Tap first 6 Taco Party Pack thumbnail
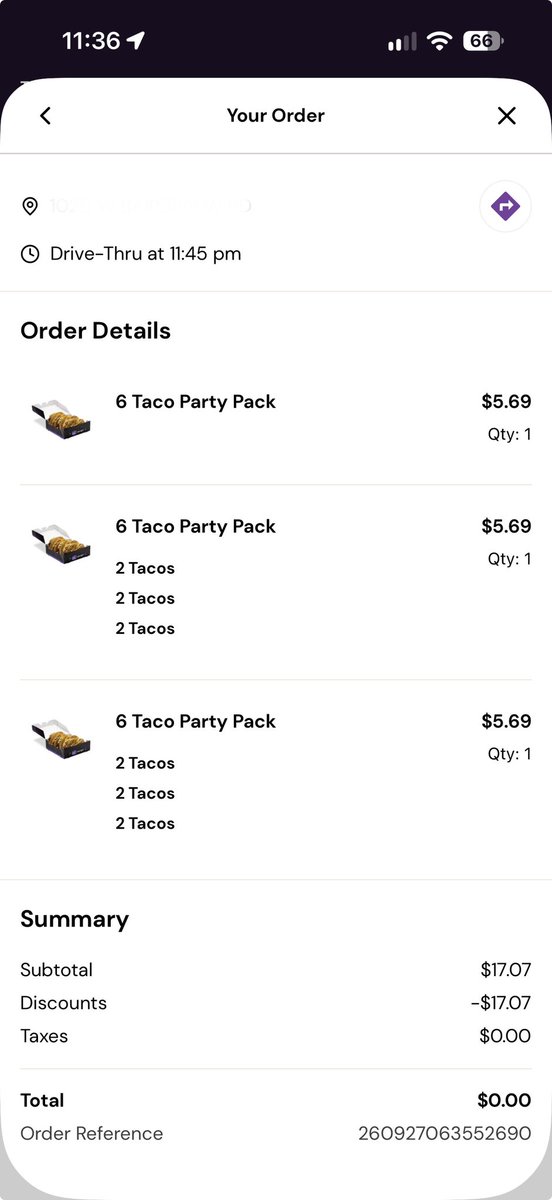 pos(62,417)
